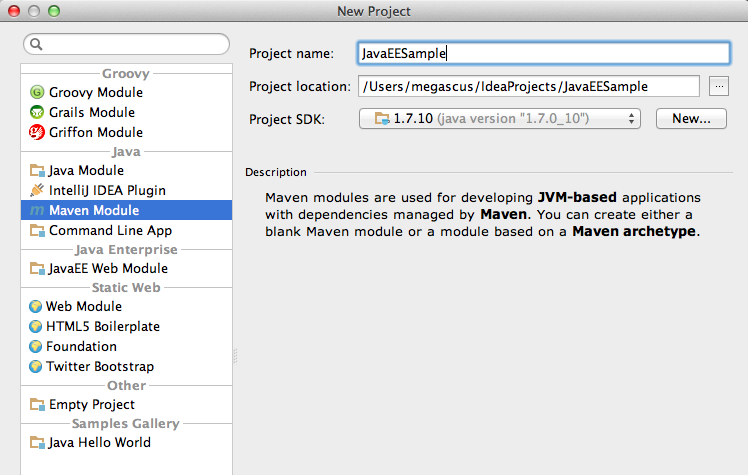Pick the Foundation template
This screenshot has height=475, width=748.
126,346
